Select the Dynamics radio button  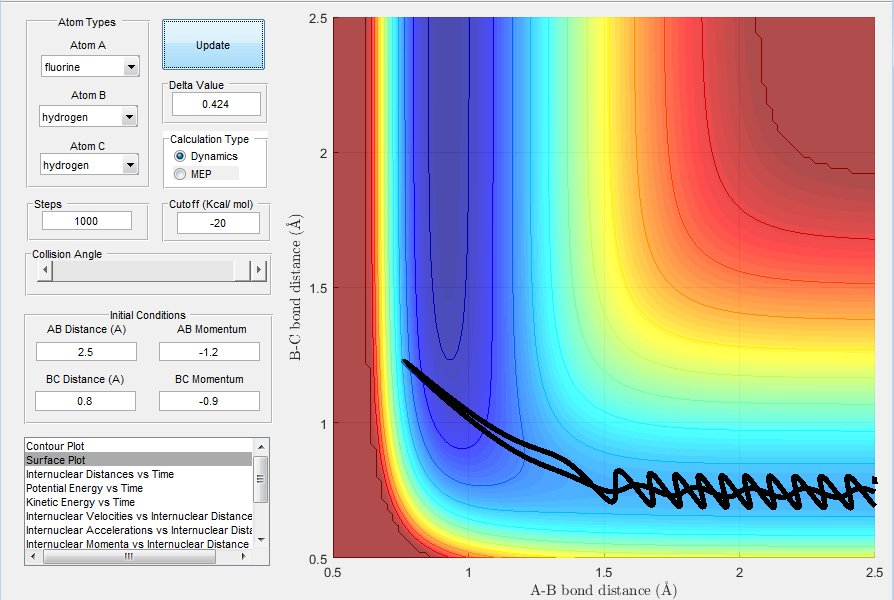click(x=180, y=156)
